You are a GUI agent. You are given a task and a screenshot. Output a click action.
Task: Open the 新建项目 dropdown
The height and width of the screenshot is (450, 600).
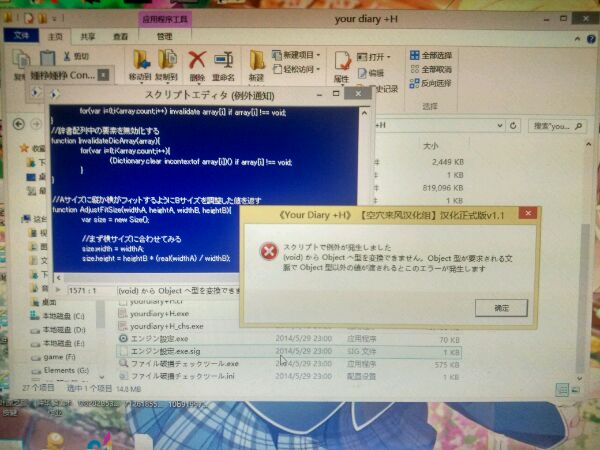(296, 55)
